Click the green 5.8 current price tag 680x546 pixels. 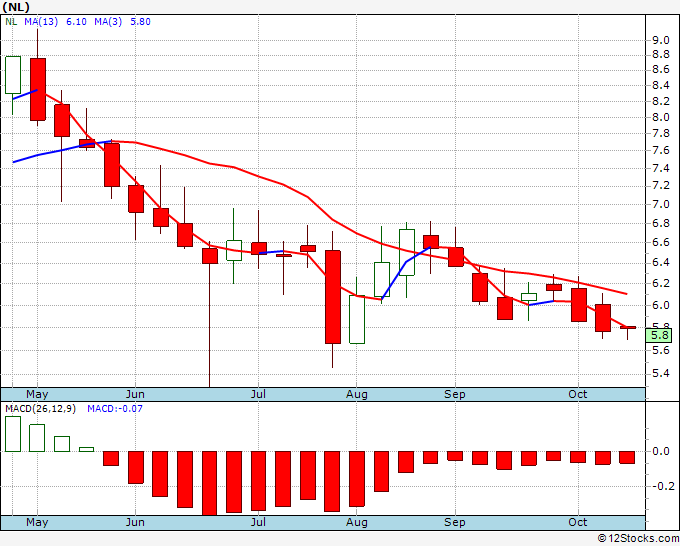pyautogui.click(x=659, y=335)
